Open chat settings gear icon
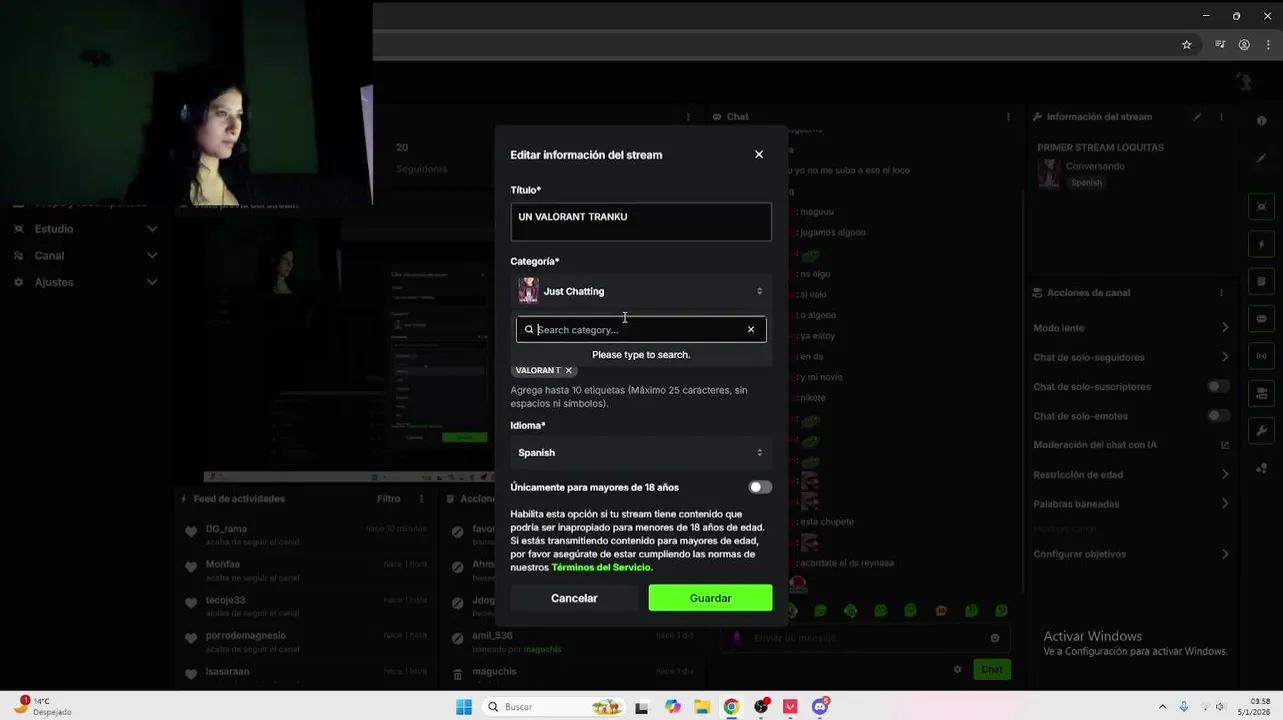The width and height of the screenshot is (1283, 720). pos(957,669)
